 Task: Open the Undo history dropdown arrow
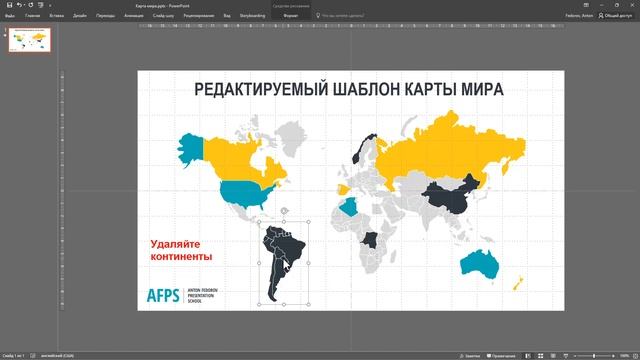pos(24,5)
